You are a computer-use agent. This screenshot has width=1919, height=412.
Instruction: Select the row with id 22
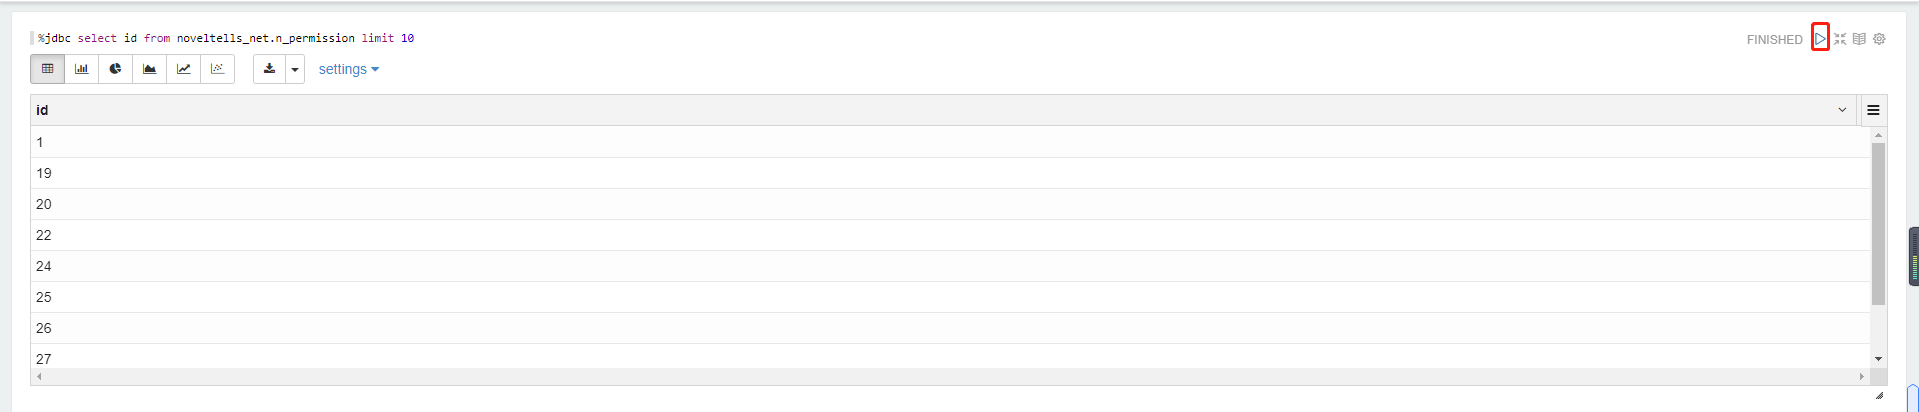click(x=950, y=235)
